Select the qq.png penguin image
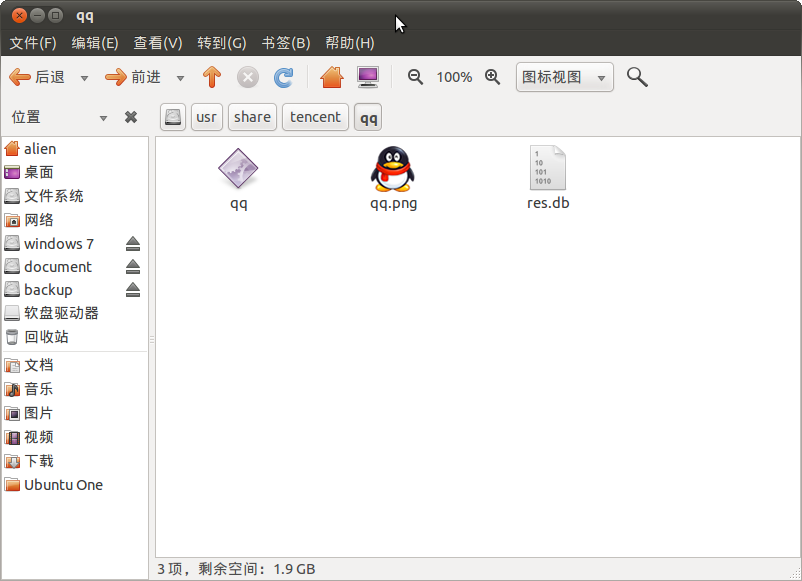Image resolution: width=802 pixels, height=581 pixels. (x=393, y=168)
